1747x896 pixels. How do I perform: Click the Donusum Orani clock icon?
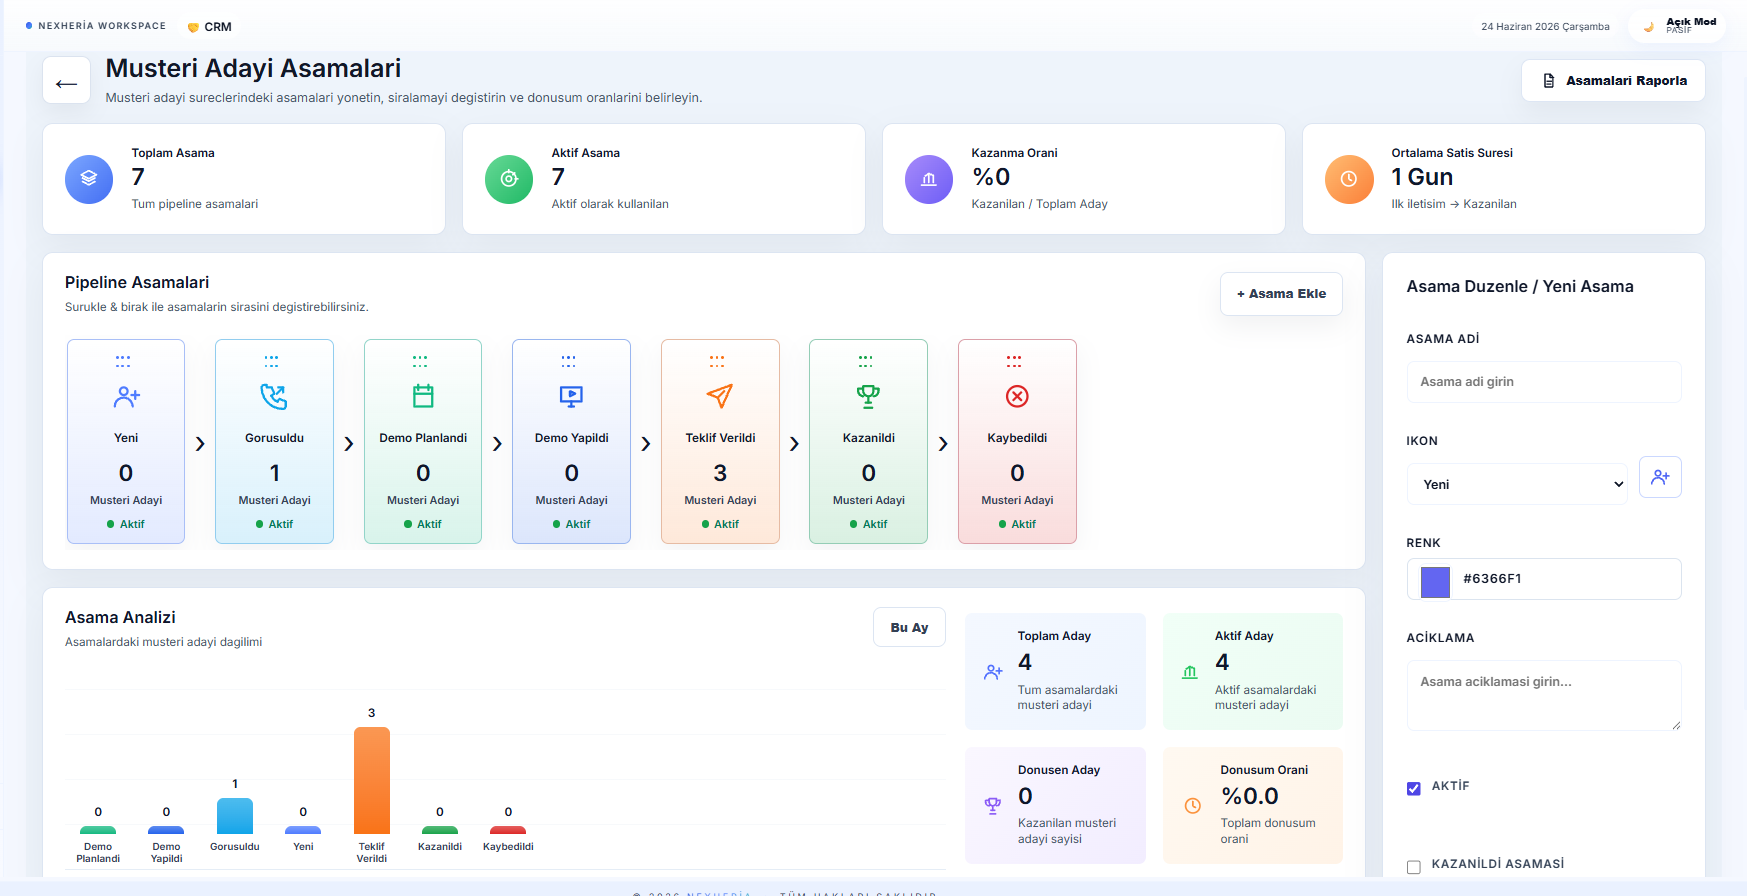point(1193,806)
